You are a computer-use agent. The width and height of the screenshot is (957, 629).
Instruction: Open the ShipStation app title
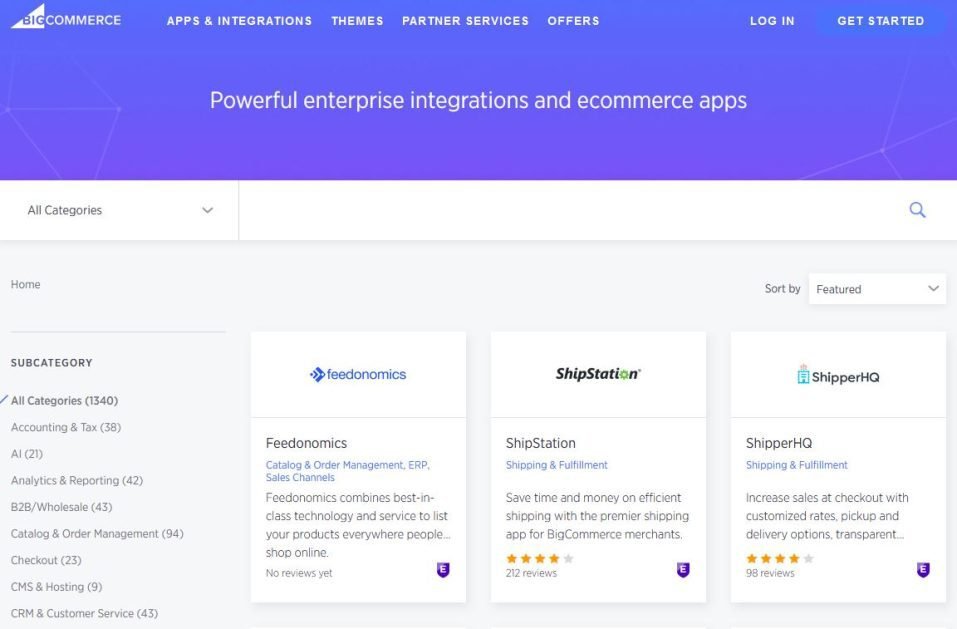pyautogui.click(x=540, y=443)
